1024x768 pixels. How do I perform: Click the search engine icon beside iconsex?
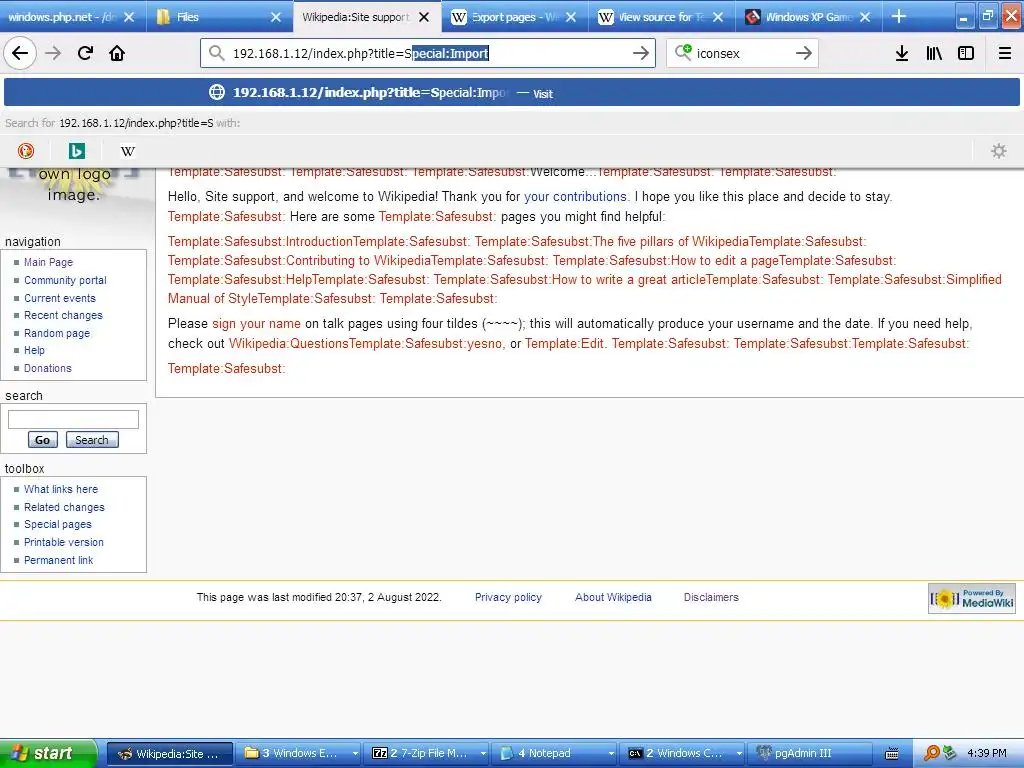pyautogui.click(x=683, y=52)
